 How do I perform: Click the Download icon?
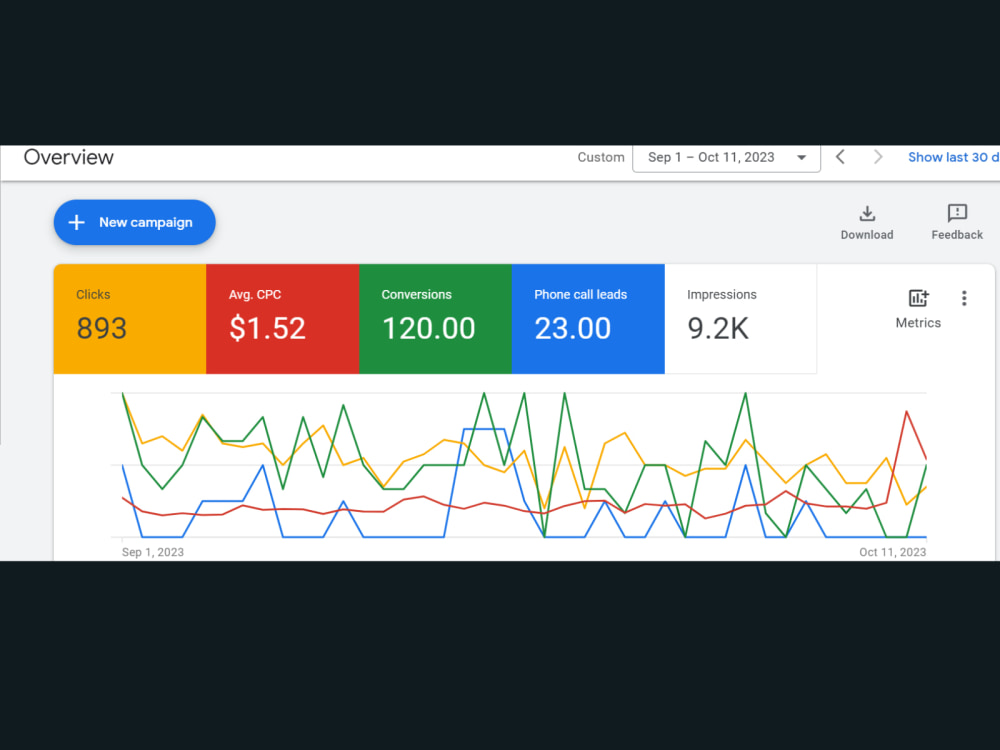point(867,213)
